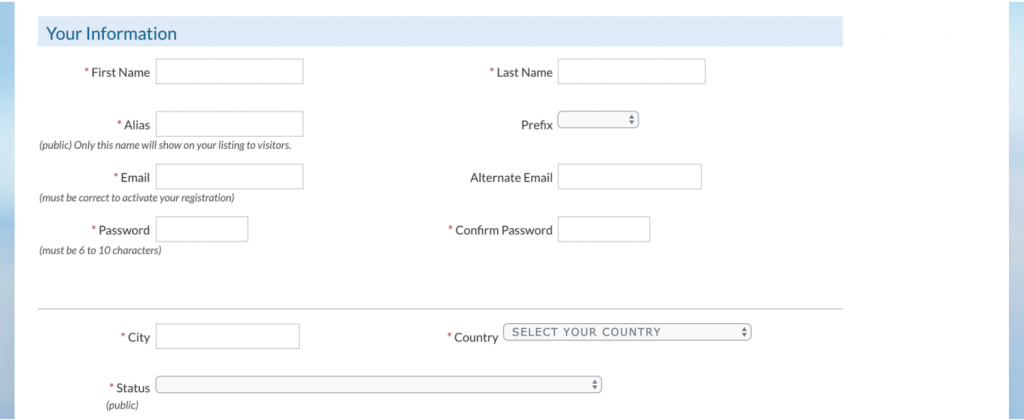The width and height of the screenshot is (1024, 420).
Task: Select the Email input box
Action: pyautogui.click(x=229, y=177)
